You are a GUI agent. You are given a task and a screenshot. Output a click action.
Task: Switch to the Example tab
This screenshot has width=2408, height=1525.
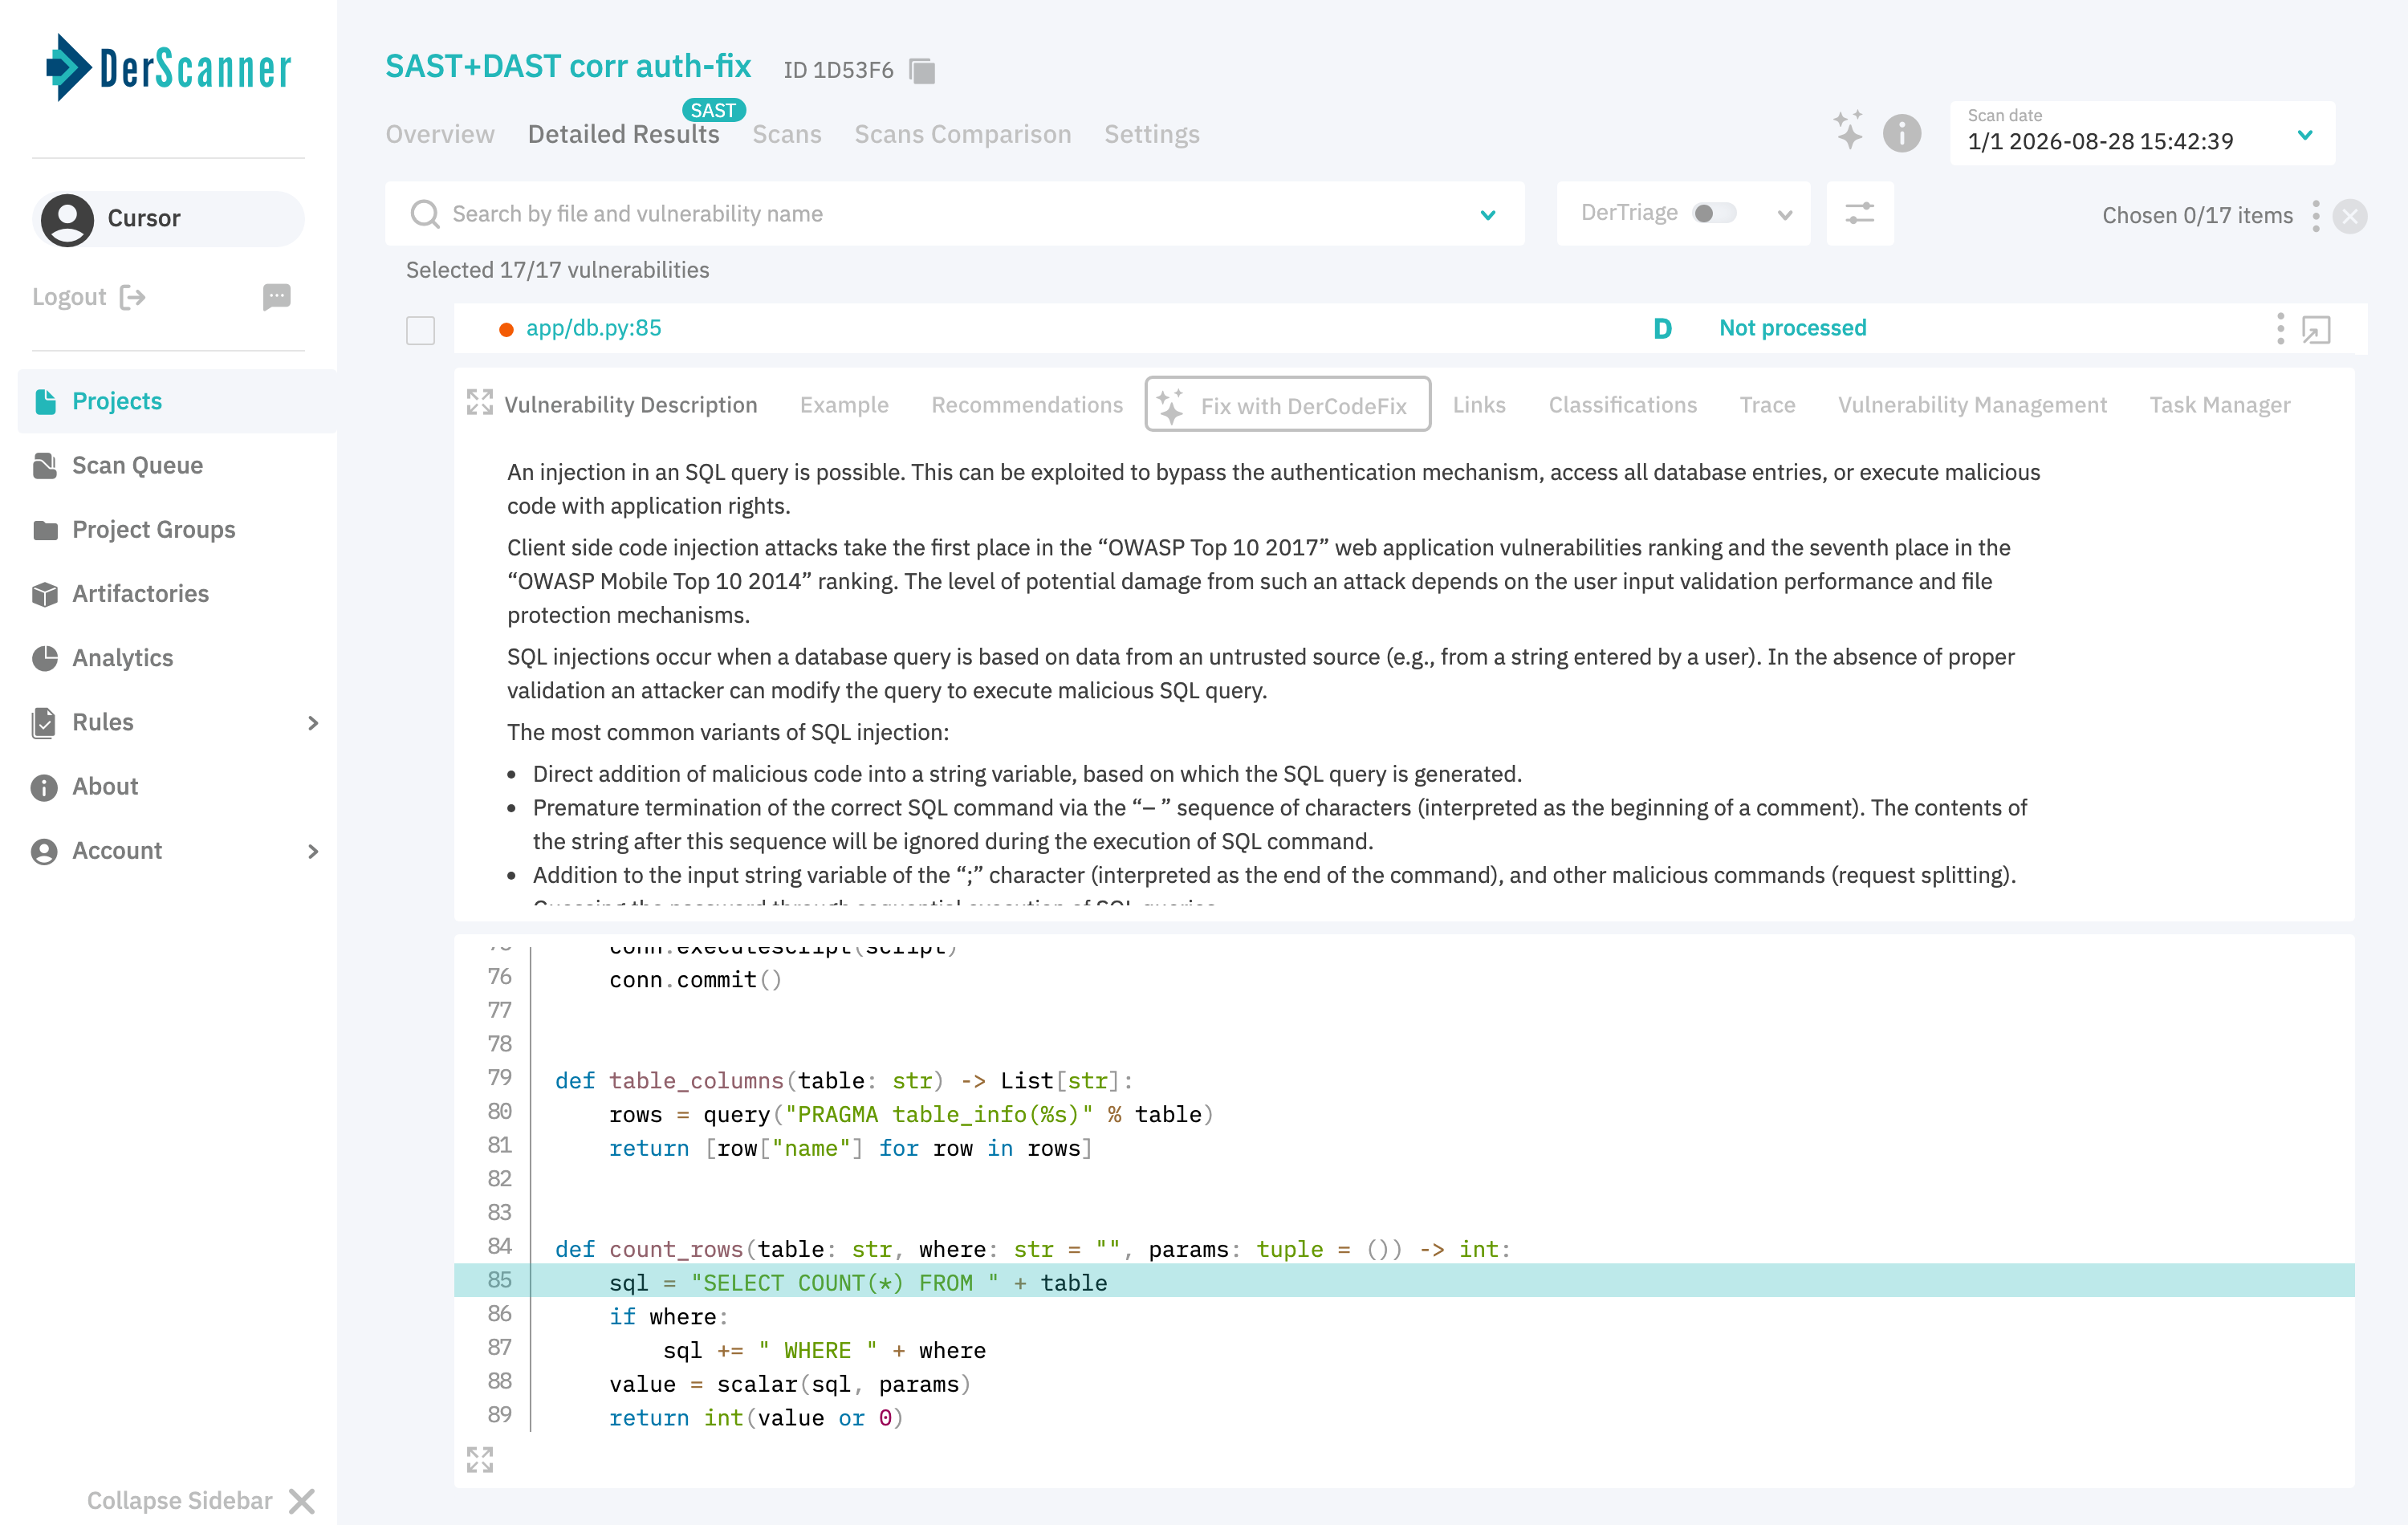844,404
